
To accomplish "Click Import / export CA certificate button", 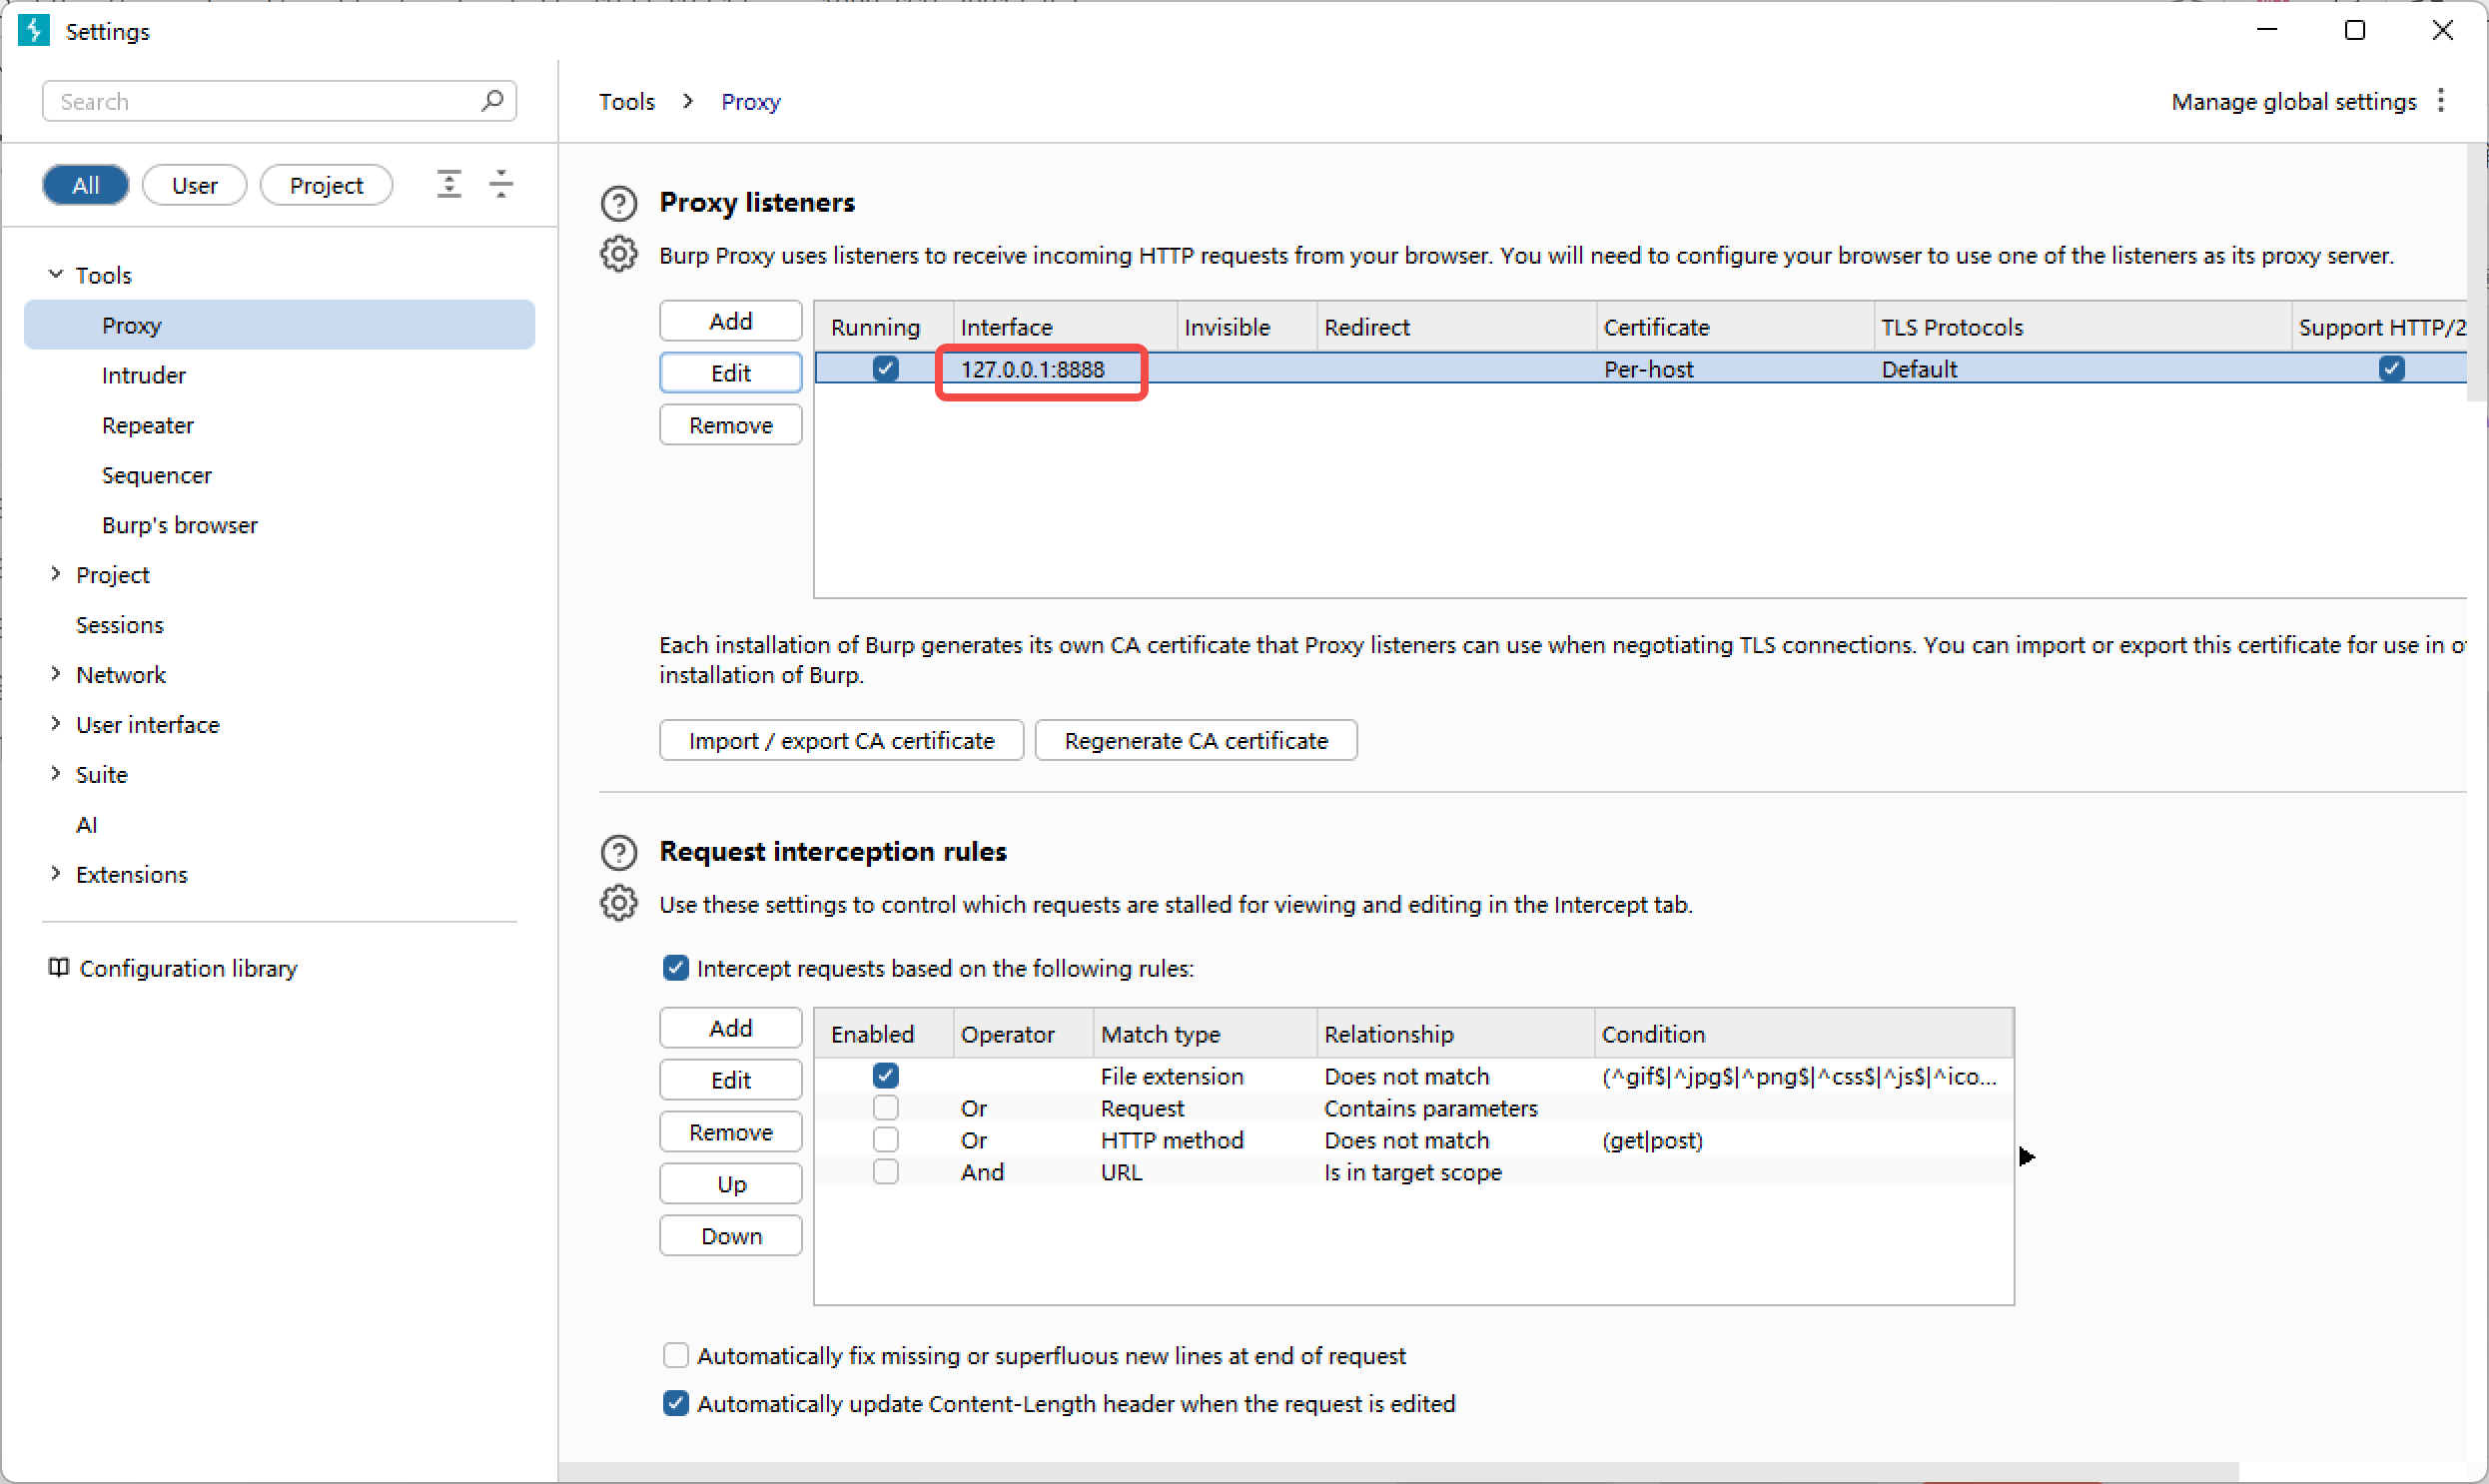I will [x=841, y=741].
